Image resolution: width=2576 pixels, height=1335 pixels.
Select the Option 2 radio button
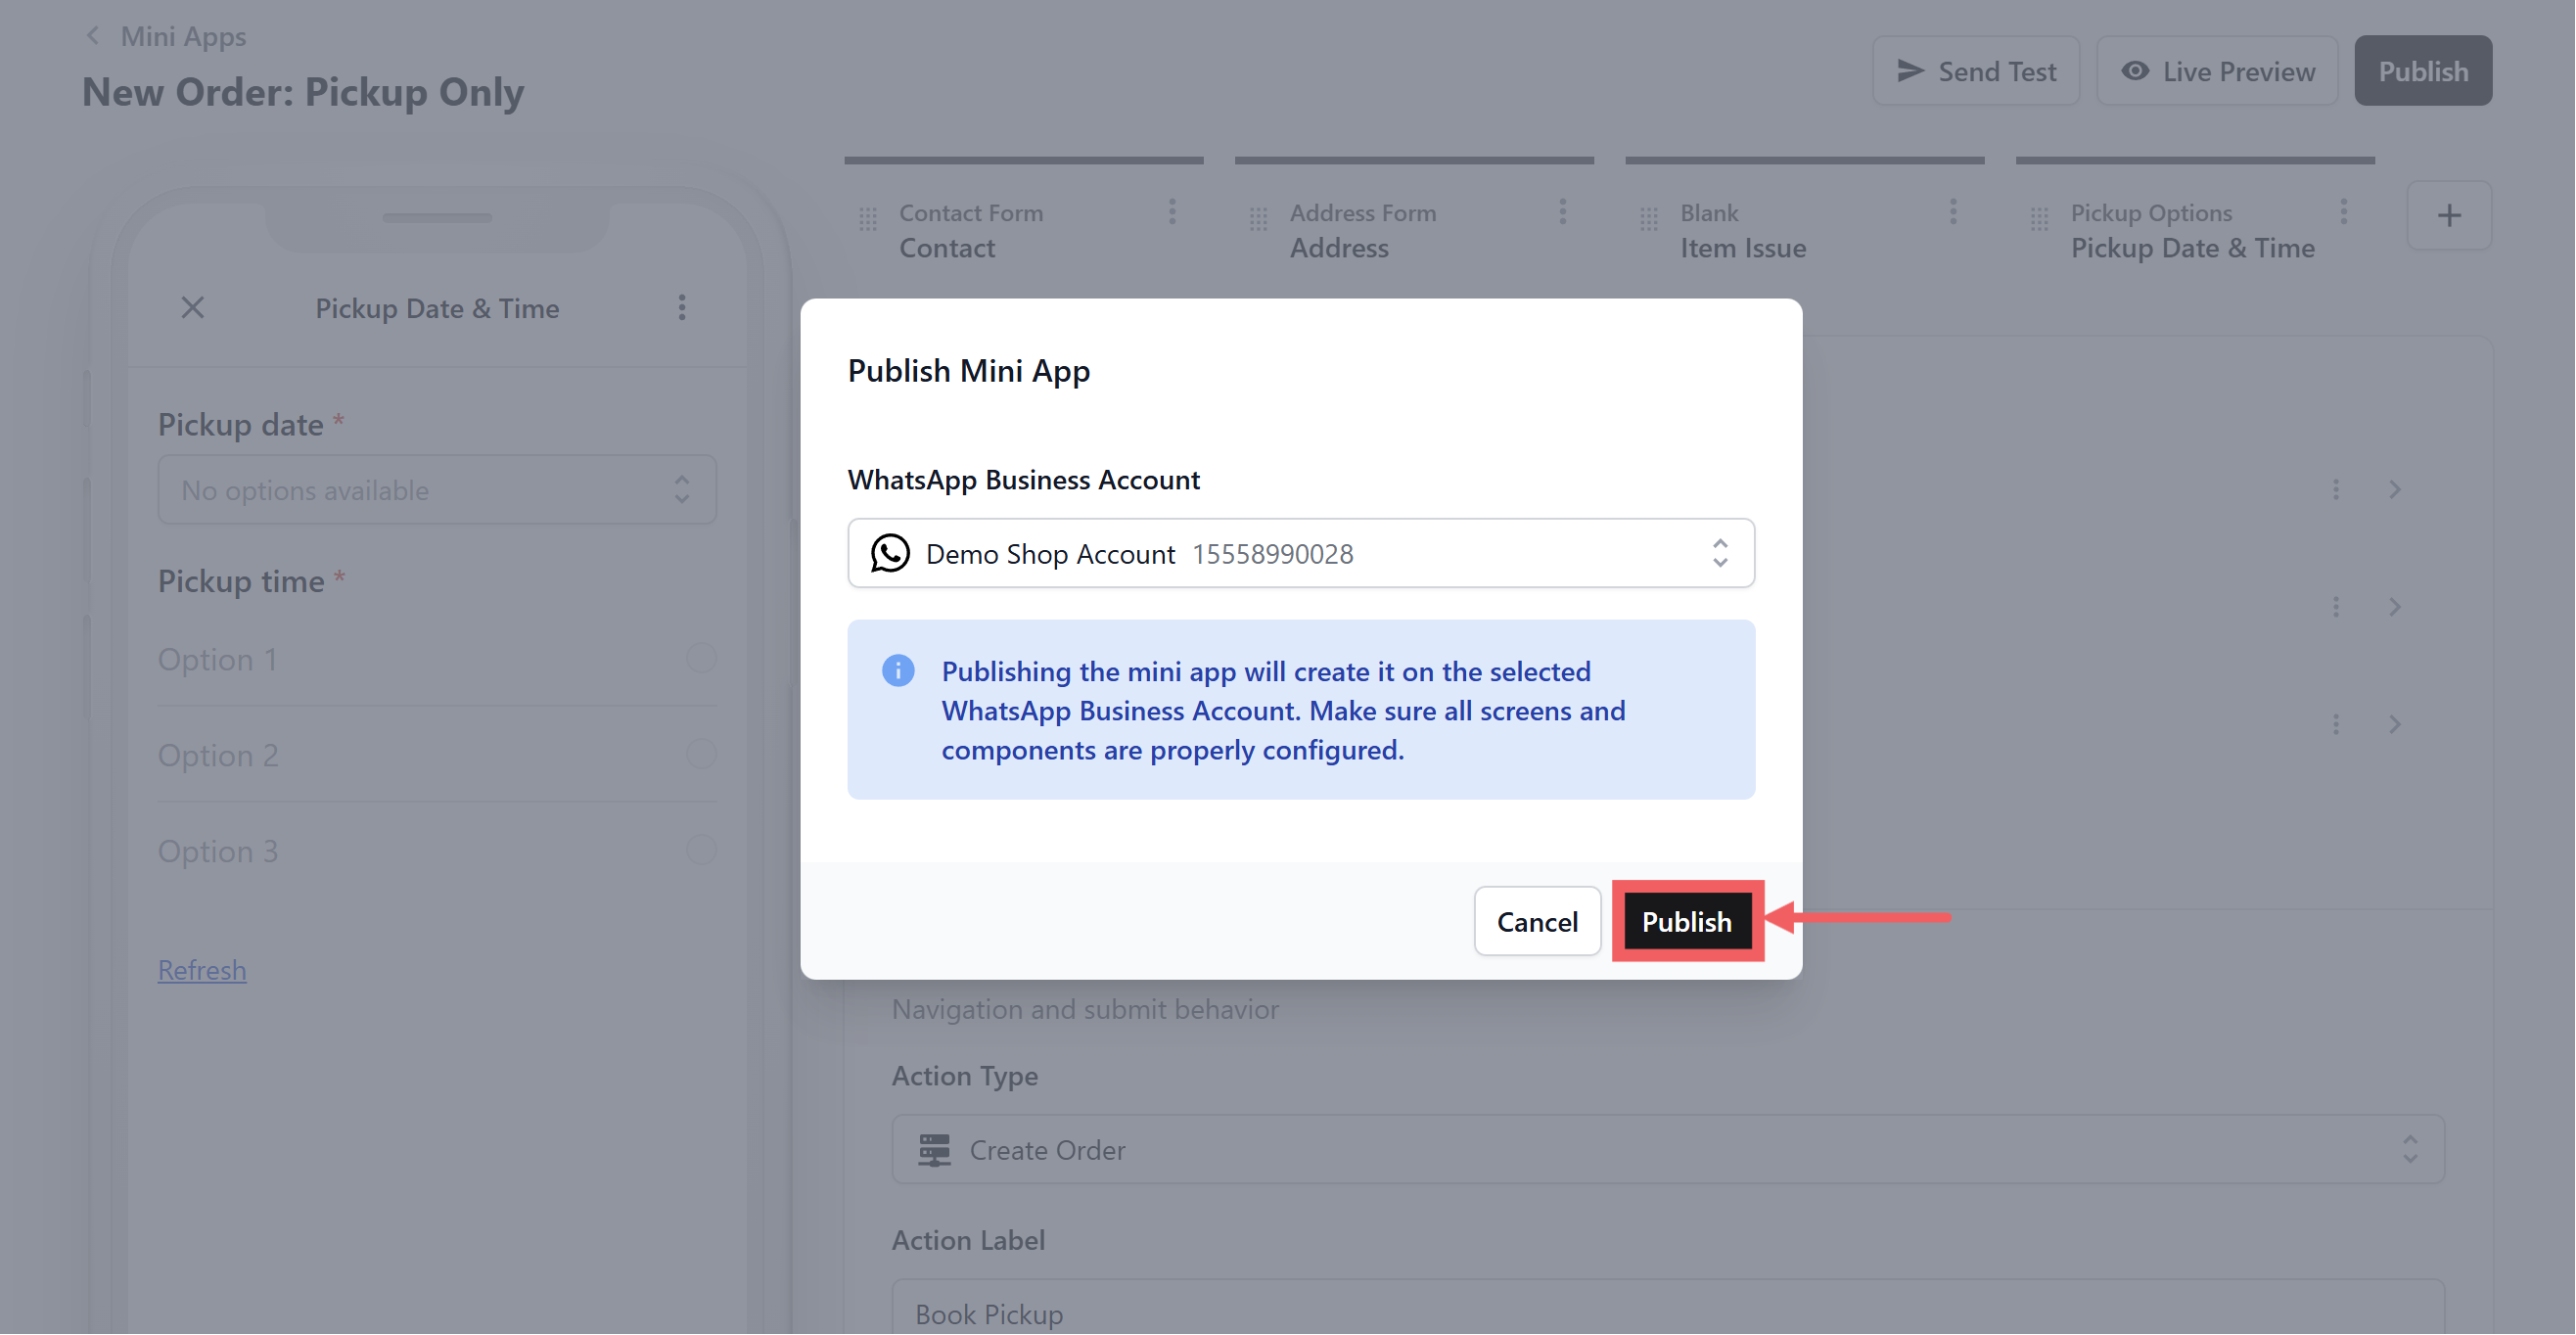click(x=701, y=755)
